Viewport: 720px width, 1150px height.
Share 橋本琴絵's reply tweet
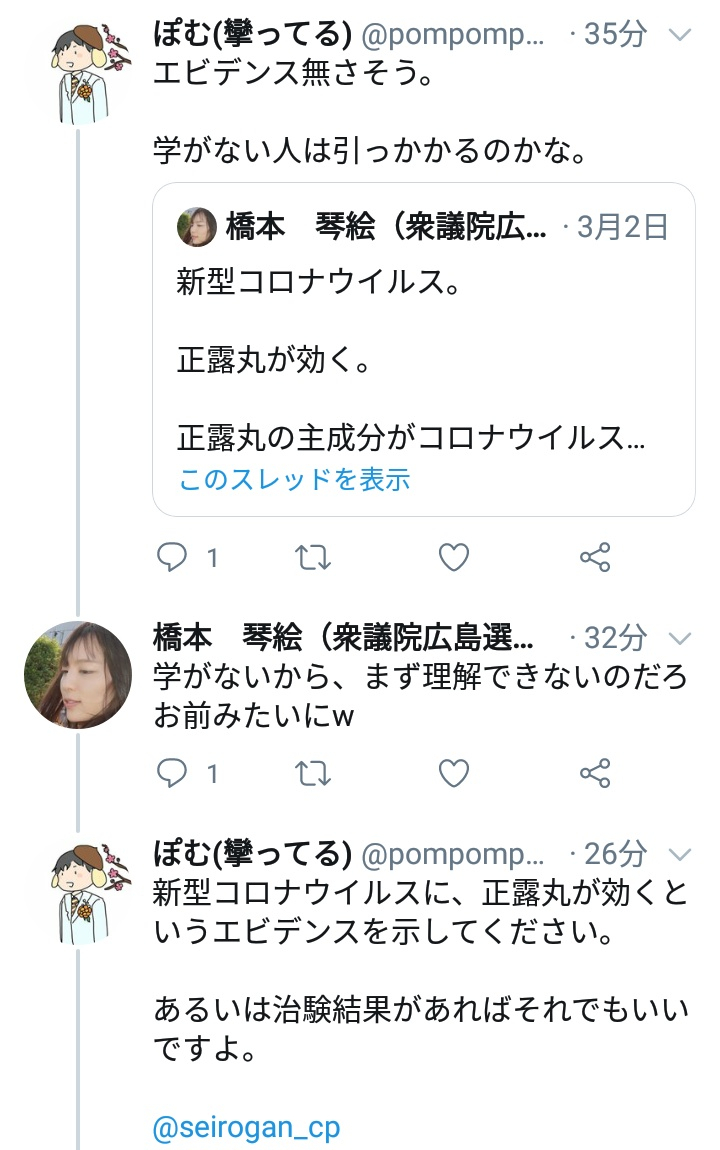point(595,773)
